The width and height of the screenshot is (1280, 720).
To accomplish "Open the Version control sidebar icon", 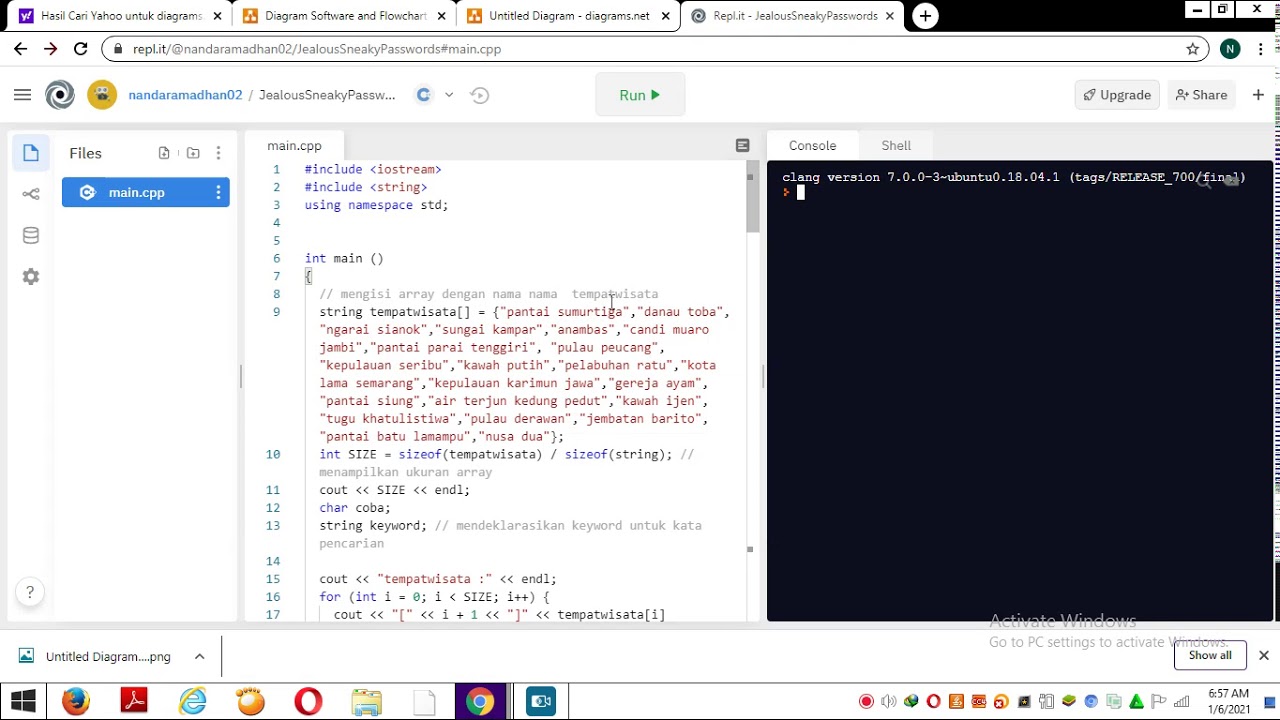I will [31, 194].
